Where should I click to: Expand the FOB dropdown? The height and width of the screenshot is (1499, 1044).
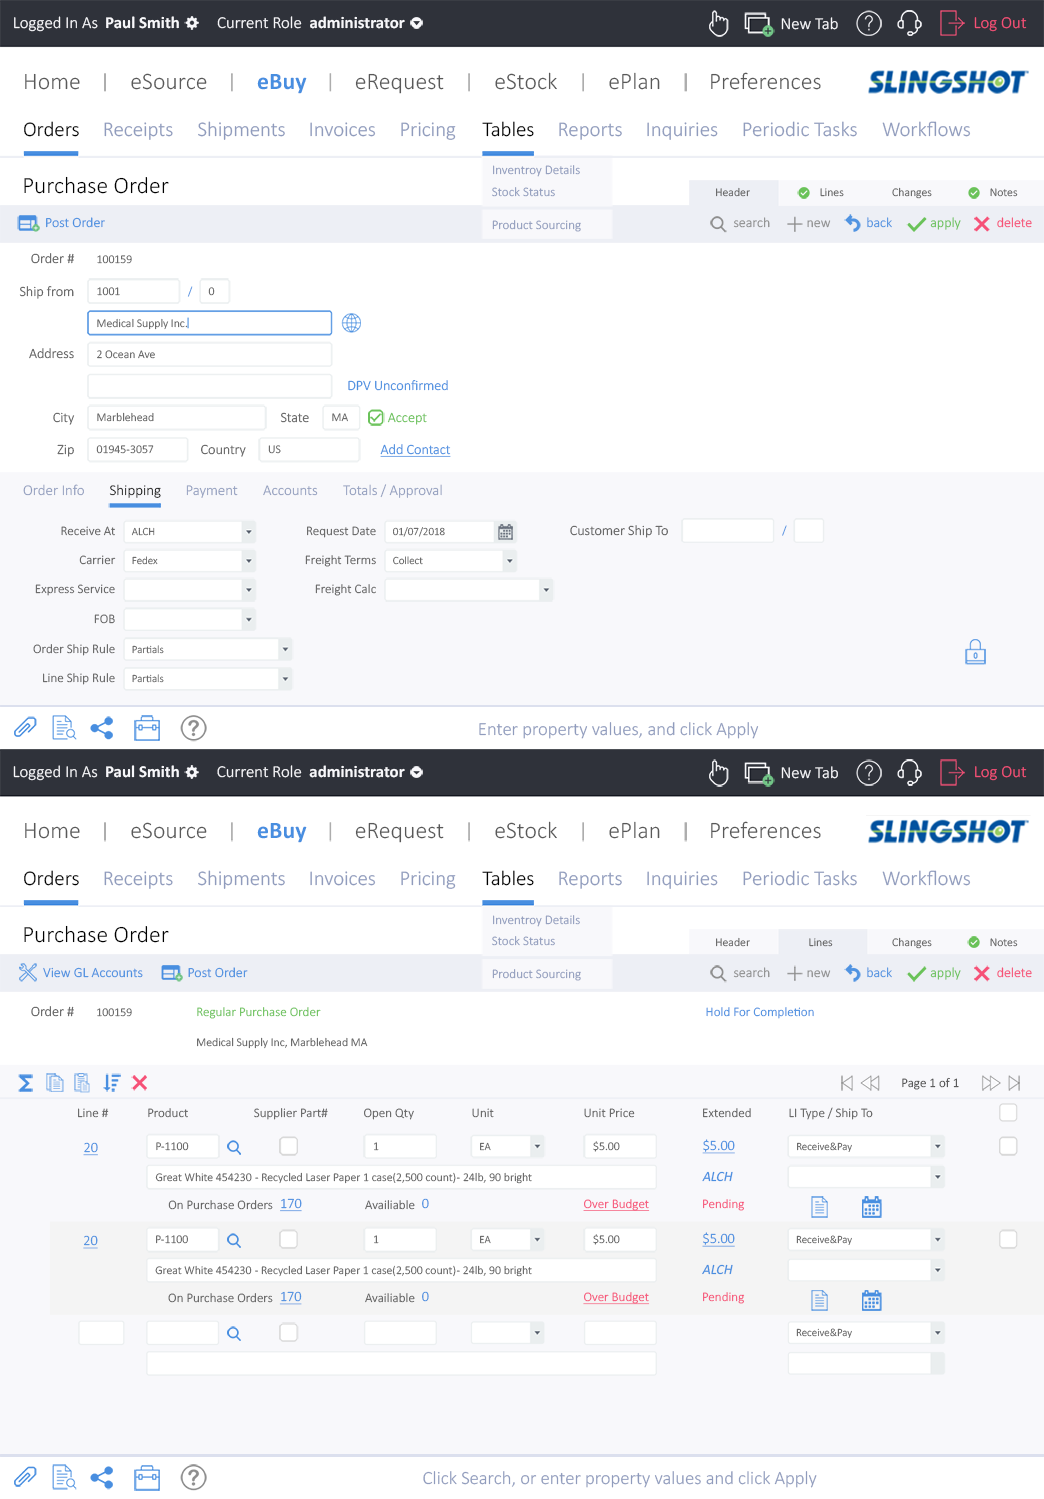point(248,620)
